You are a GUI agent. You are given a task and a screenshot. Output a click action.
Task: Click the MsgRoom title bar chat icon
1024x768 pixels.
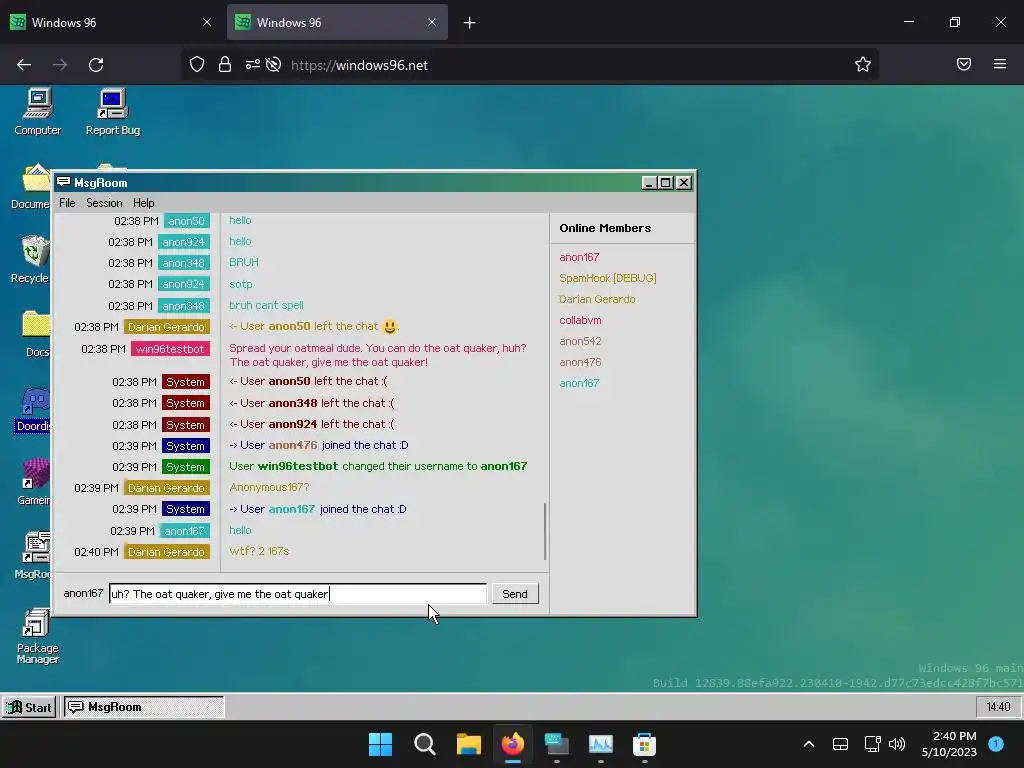pos(63,182)
